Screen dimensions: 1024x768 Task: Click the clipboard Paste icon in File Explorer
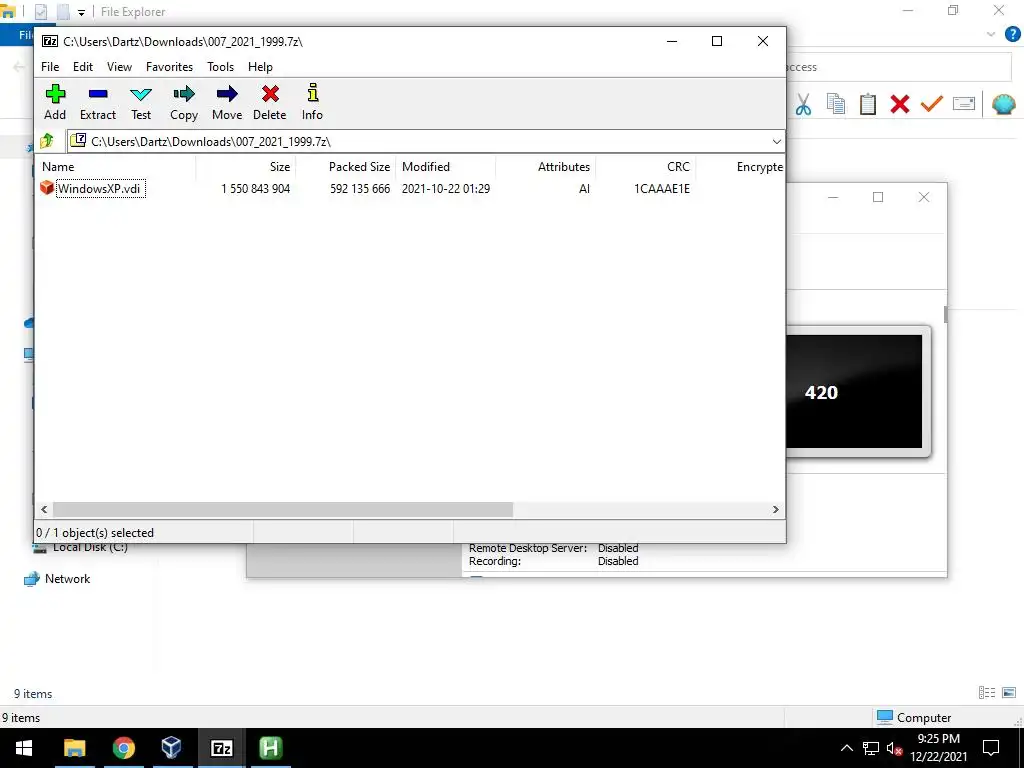867,104
